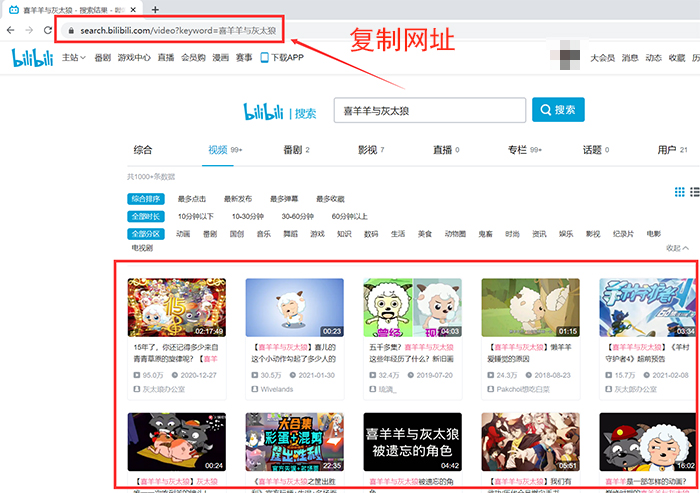
Task: Open 漫画 in top navigation
Action: tap(220, 58)
